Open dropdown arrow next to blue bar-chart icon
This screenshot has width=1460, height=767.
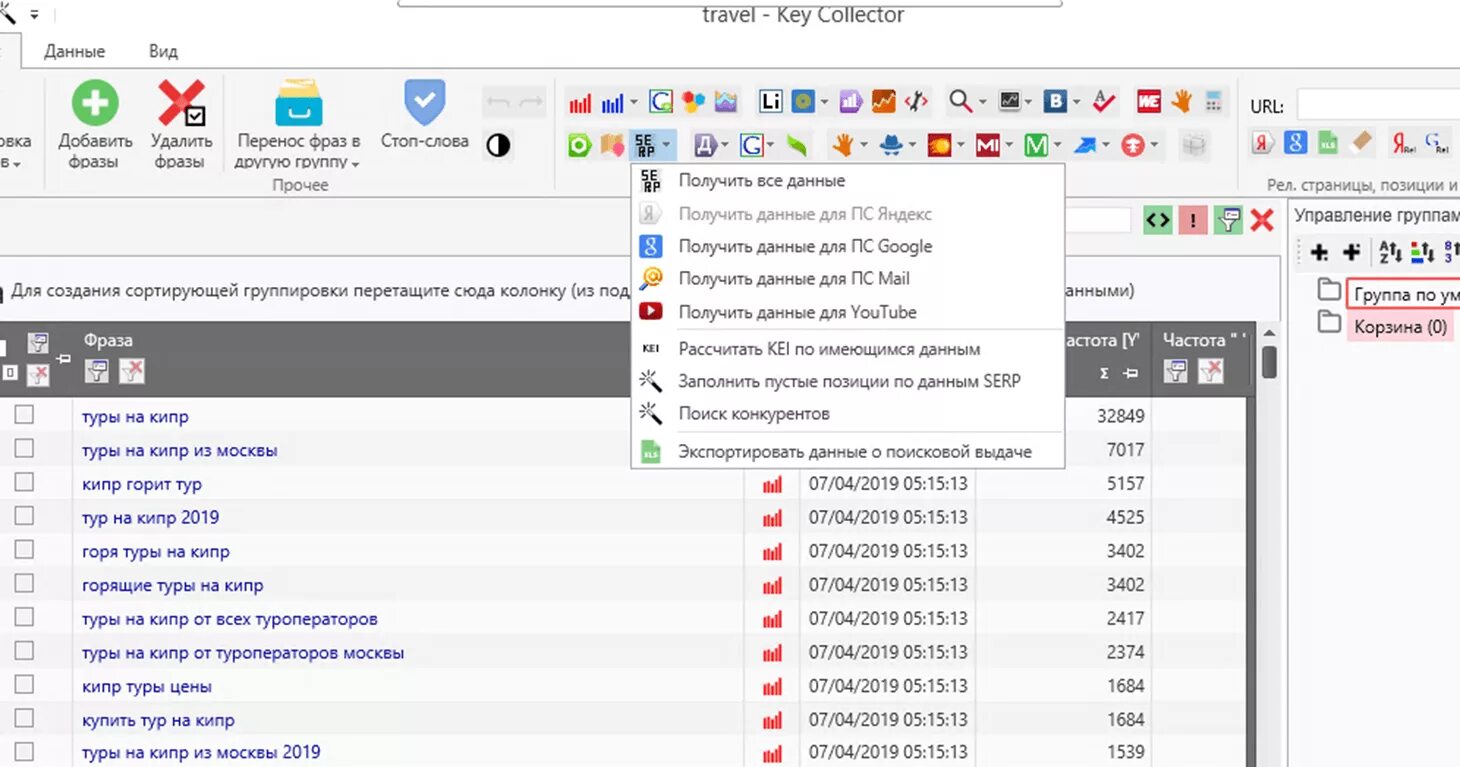pos(632,103)
